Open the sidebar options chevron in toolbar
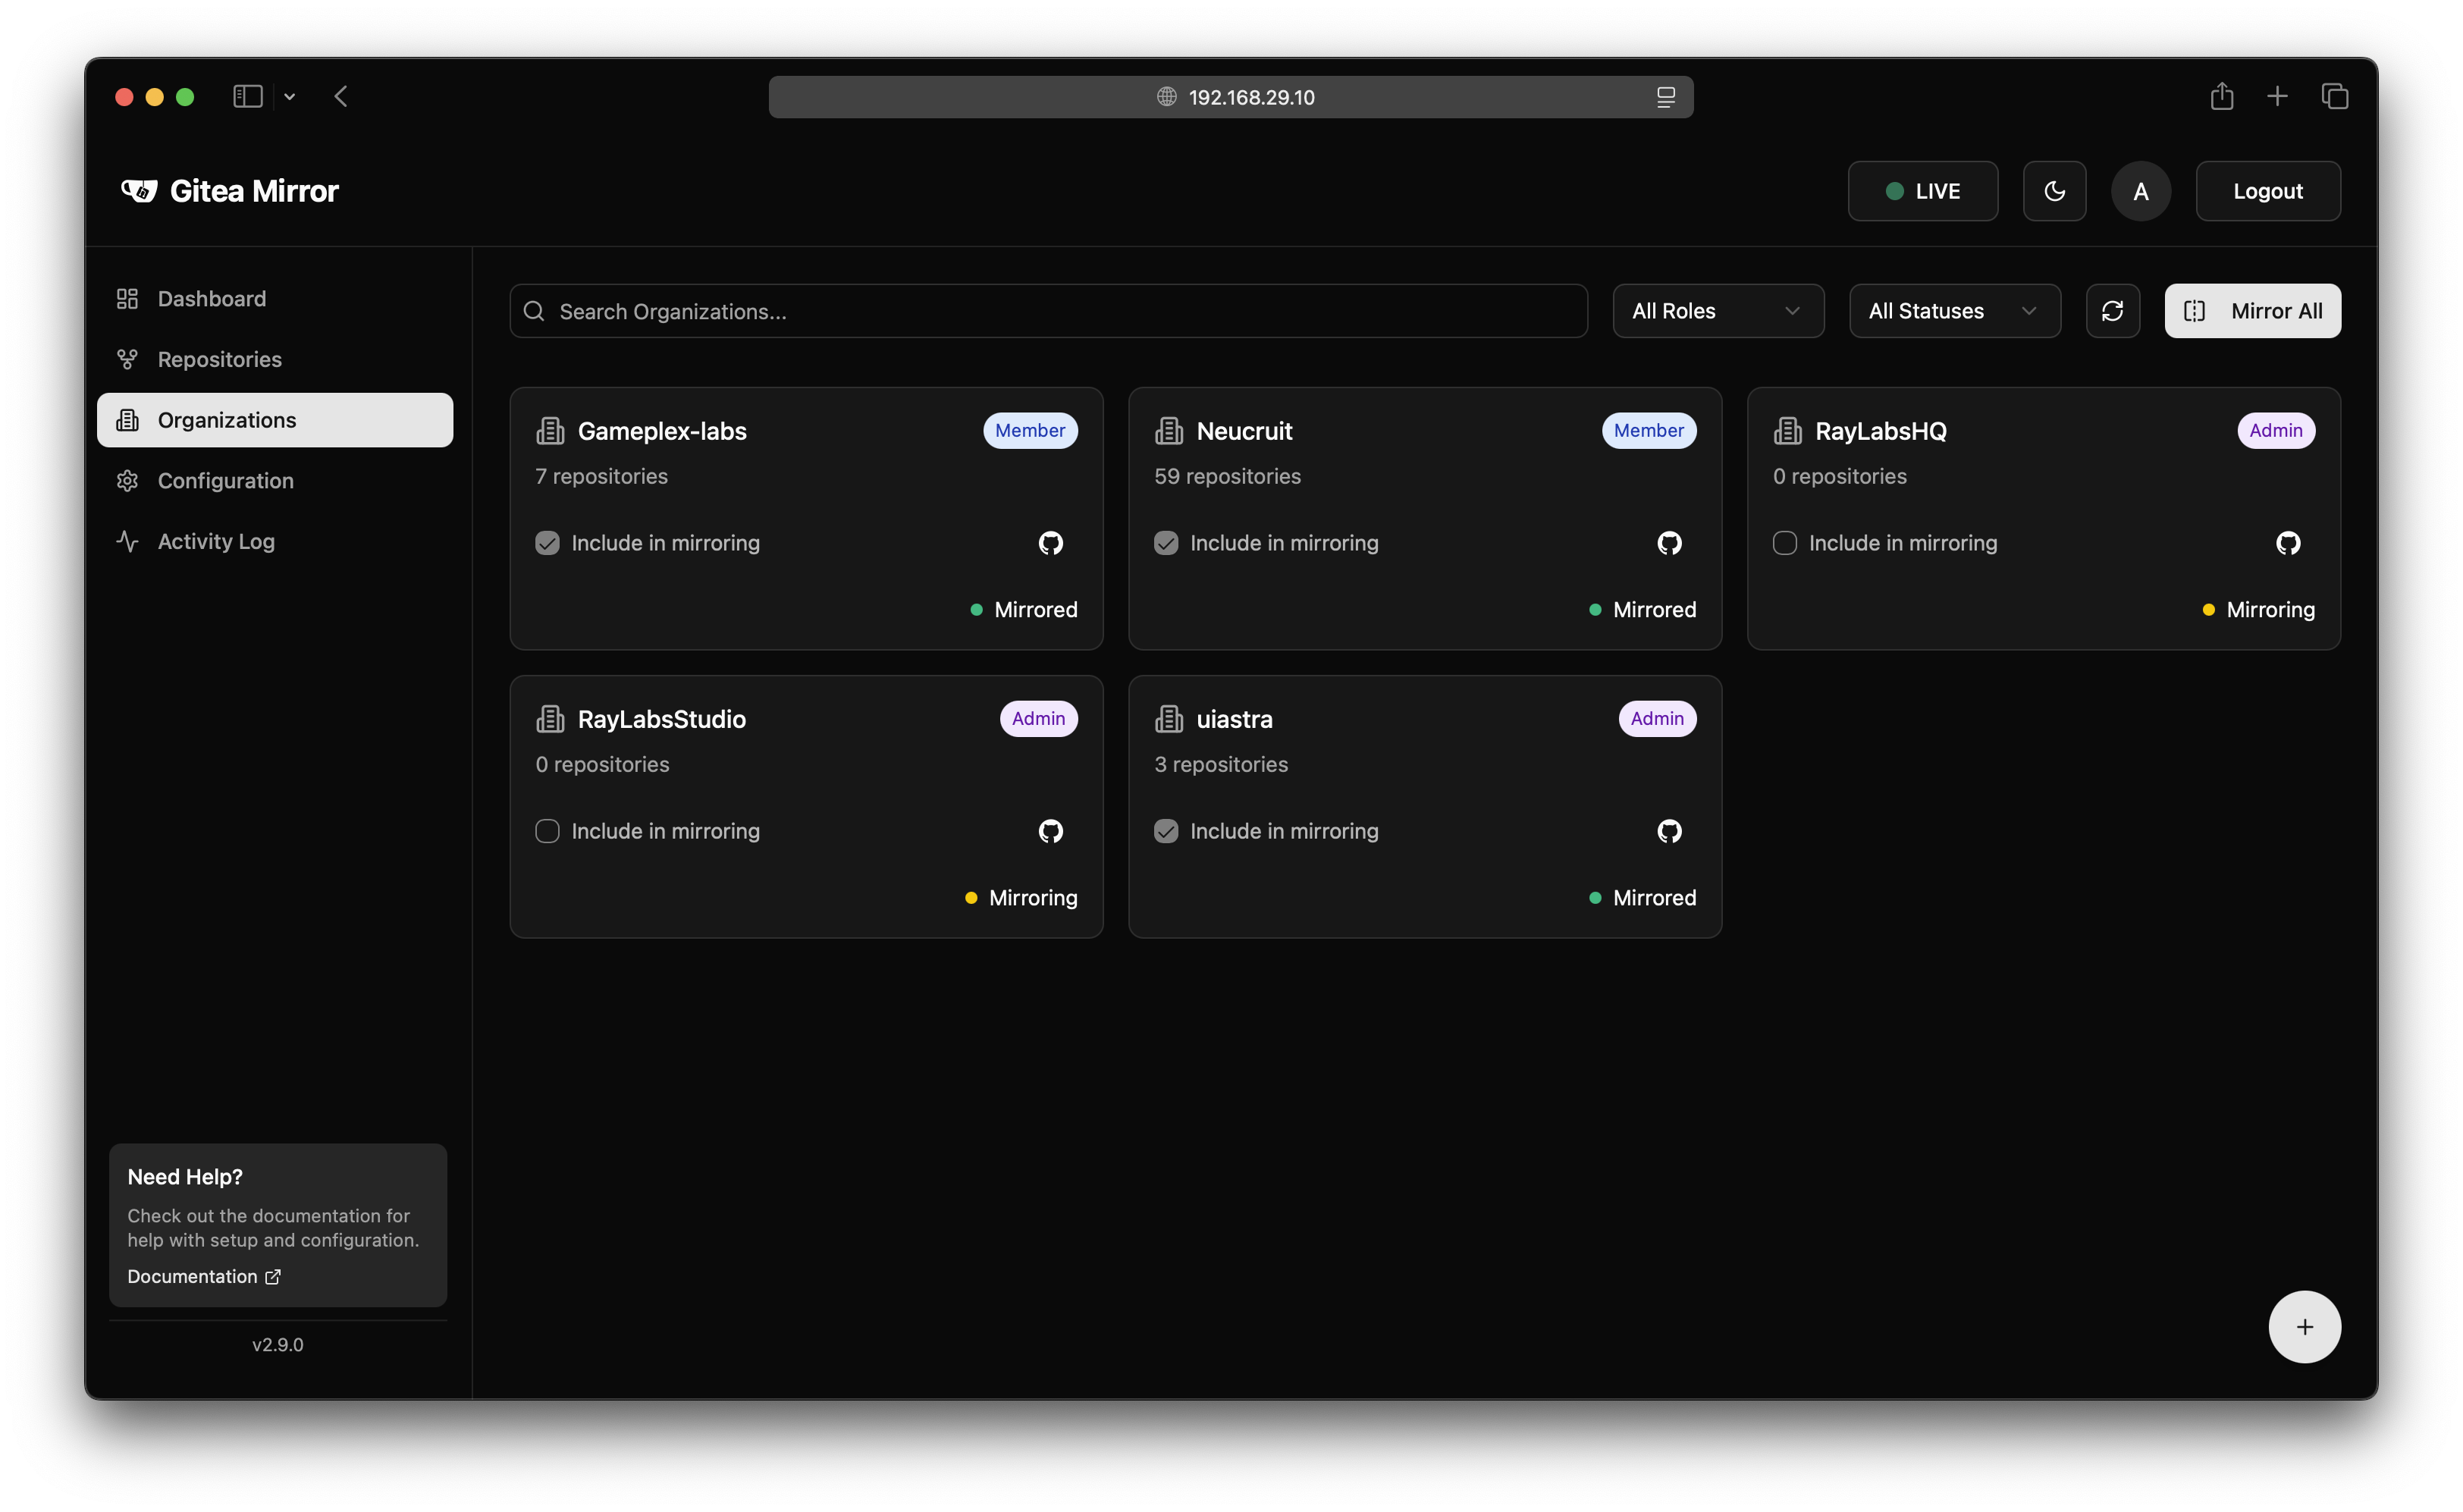This screenshot has height=1512, width=2463. click(290, 97)
